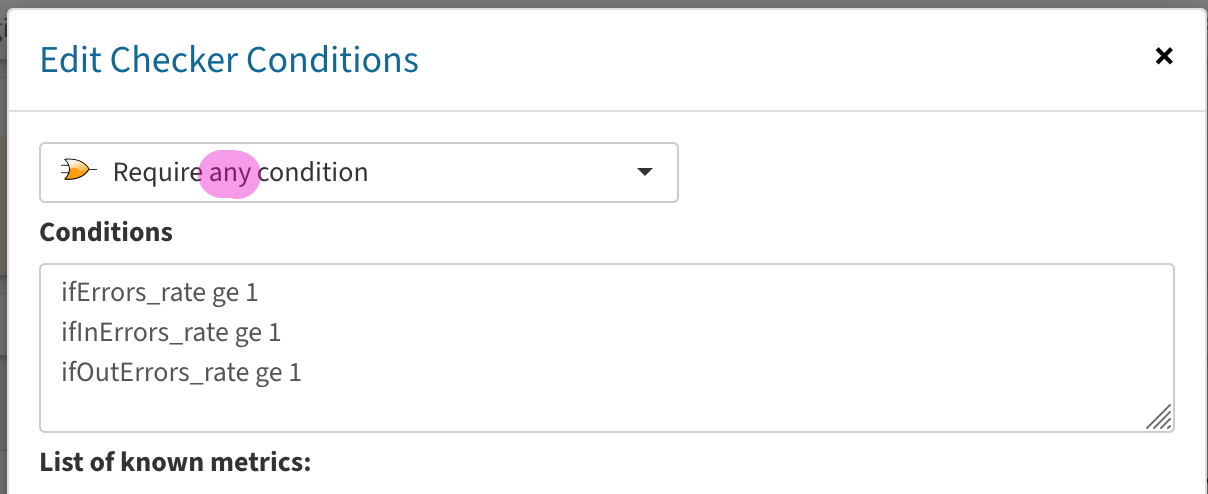The height and width of the screenshot is (494, 1208).
Task: Click the dropdown caret arrow
Action: tap(645, 172)
